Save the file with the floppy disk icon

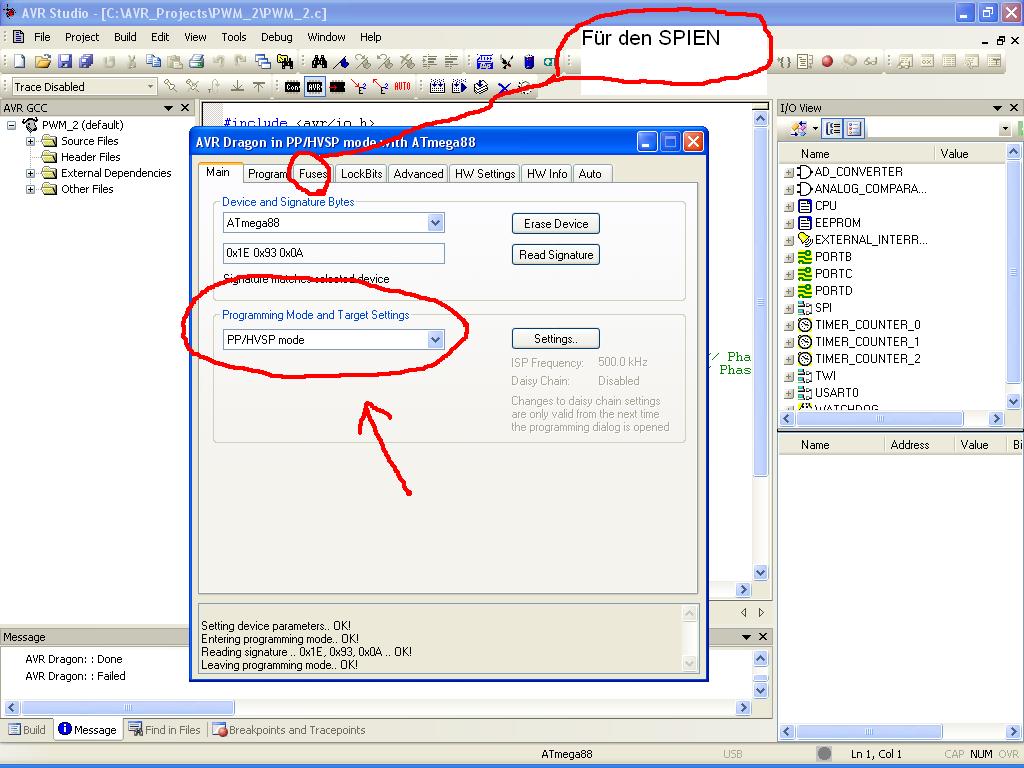(x=65, y=61)
